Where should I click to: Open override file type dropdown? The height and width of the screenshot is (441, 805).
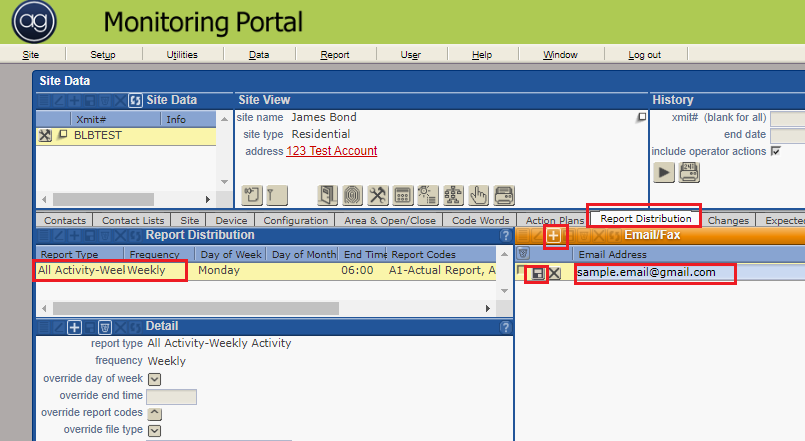155,430
